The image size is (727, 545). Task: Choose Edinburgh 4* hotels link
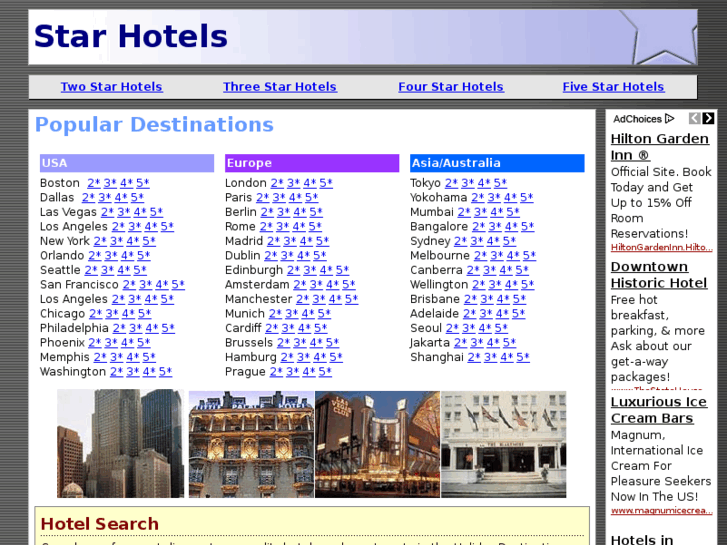pyautogui.click(x=326, y=270)
